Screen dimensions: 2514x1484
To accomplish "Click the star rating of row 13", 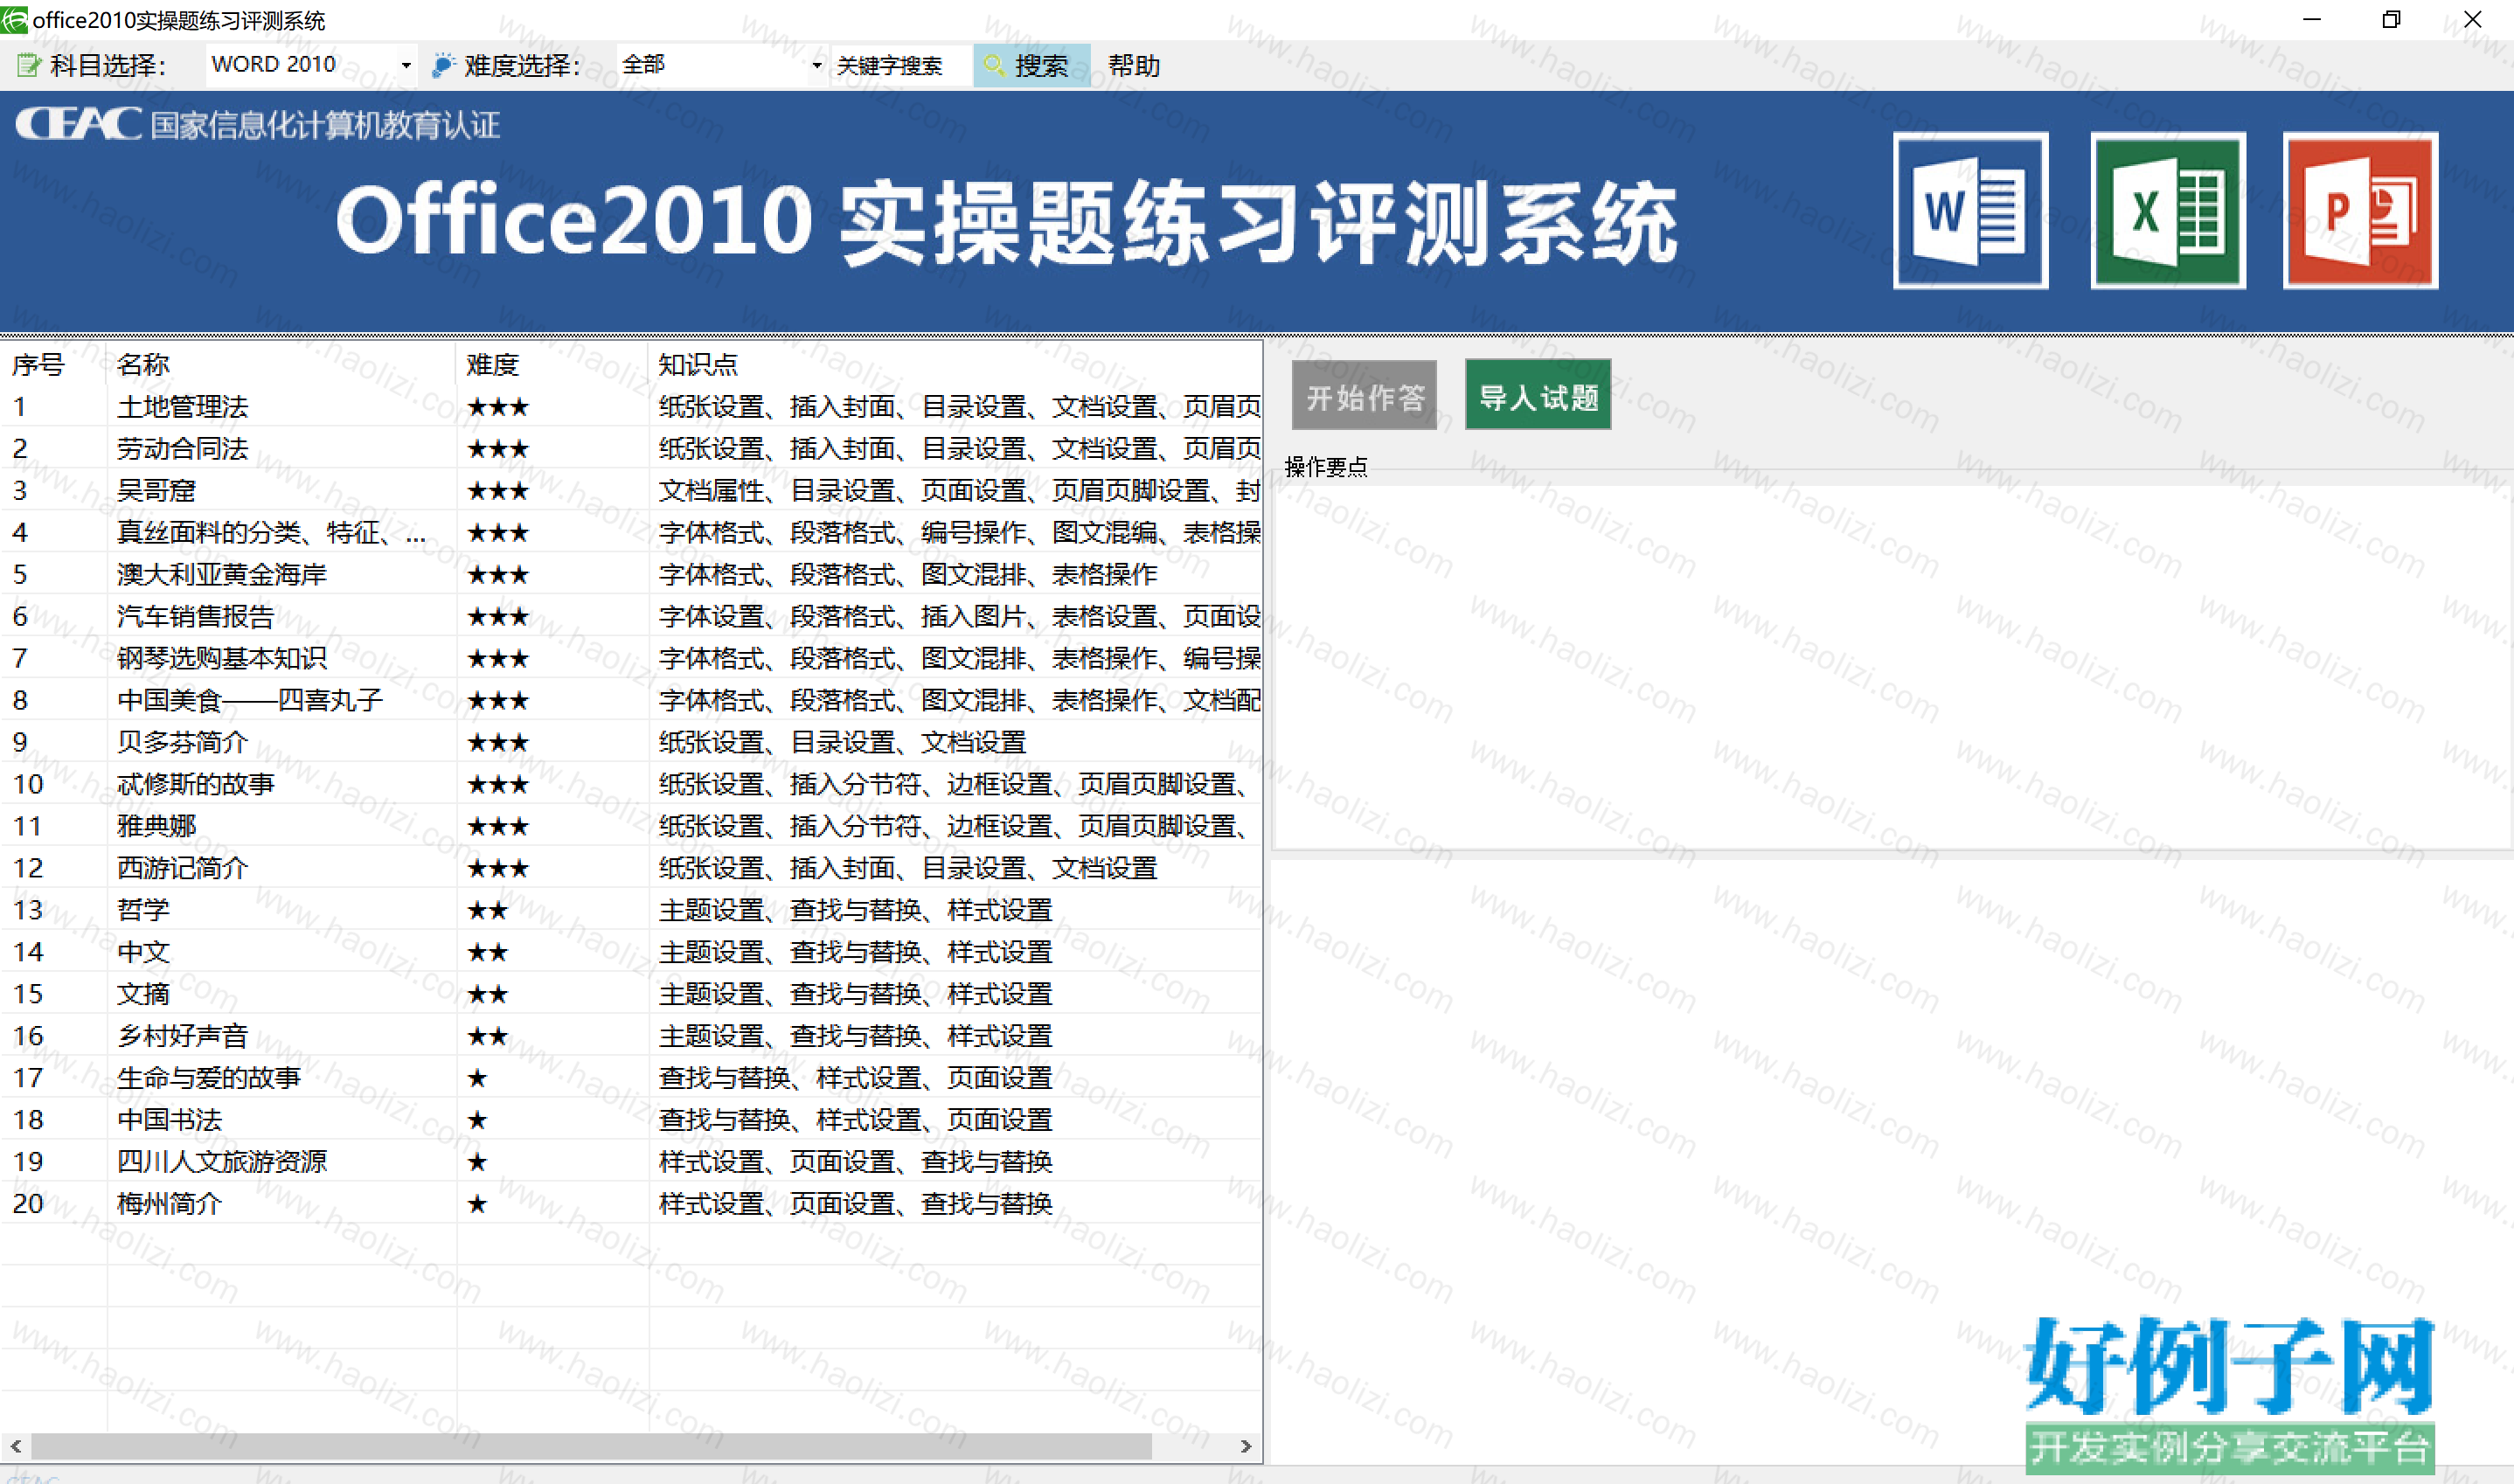I will click(488, 911).
